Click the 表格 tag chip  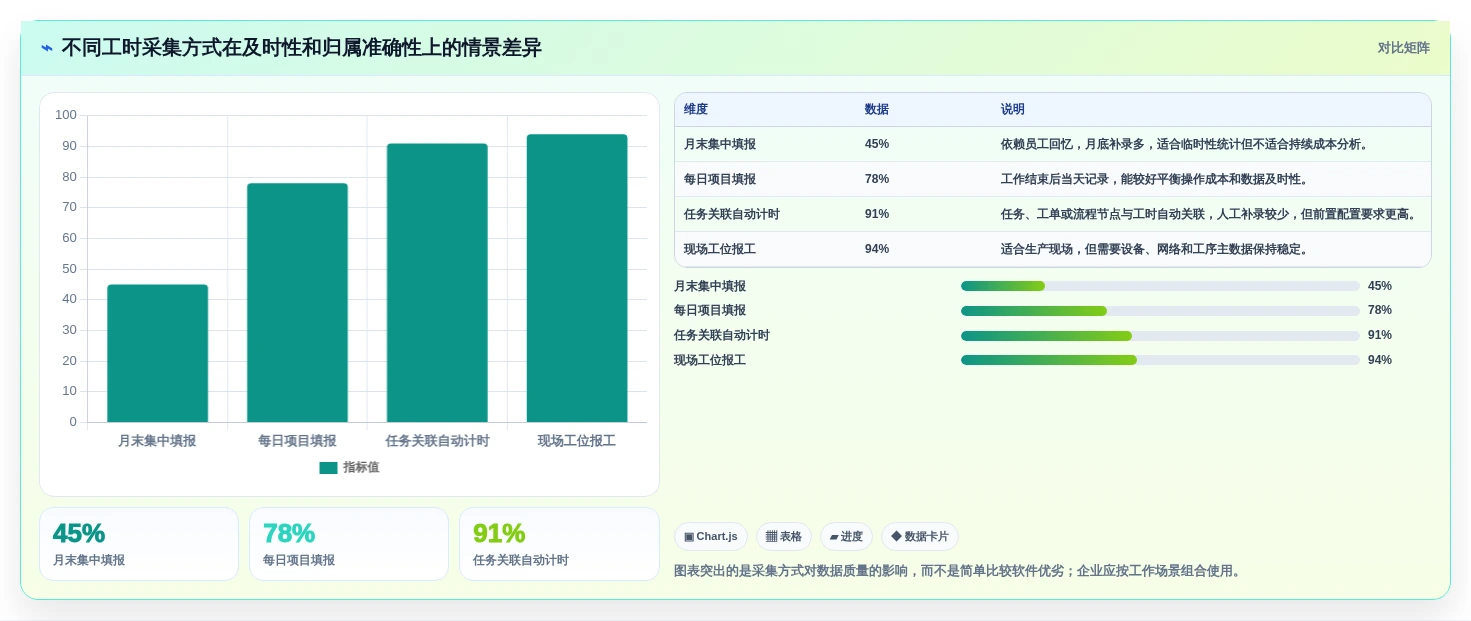point(784,537)
